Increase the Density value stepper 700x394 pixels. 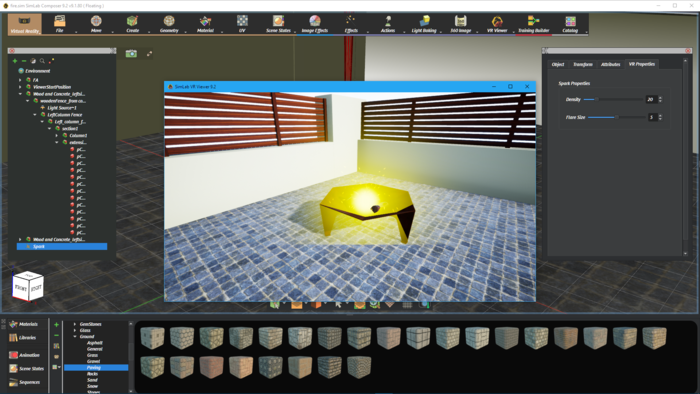pyautogui.click(x=660, y=97)
